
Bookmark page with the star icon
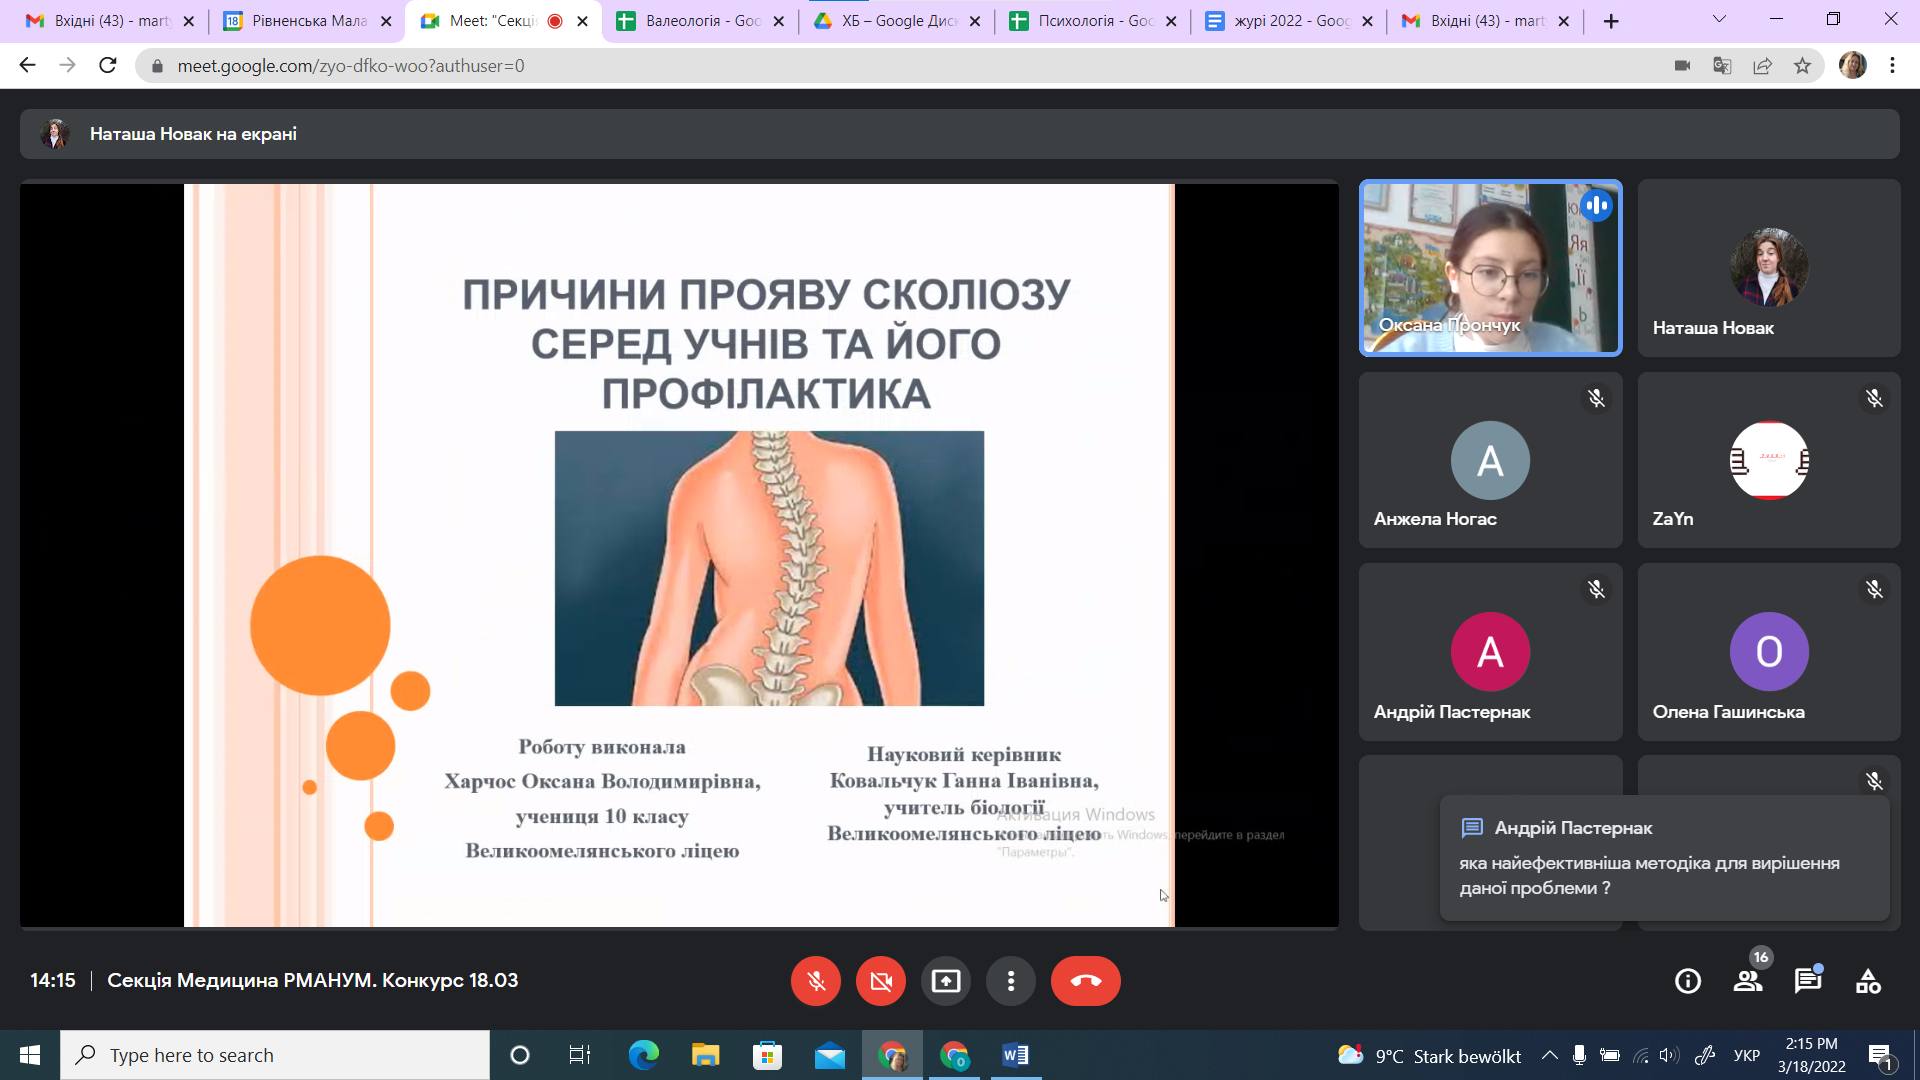tap(1802, 66)
